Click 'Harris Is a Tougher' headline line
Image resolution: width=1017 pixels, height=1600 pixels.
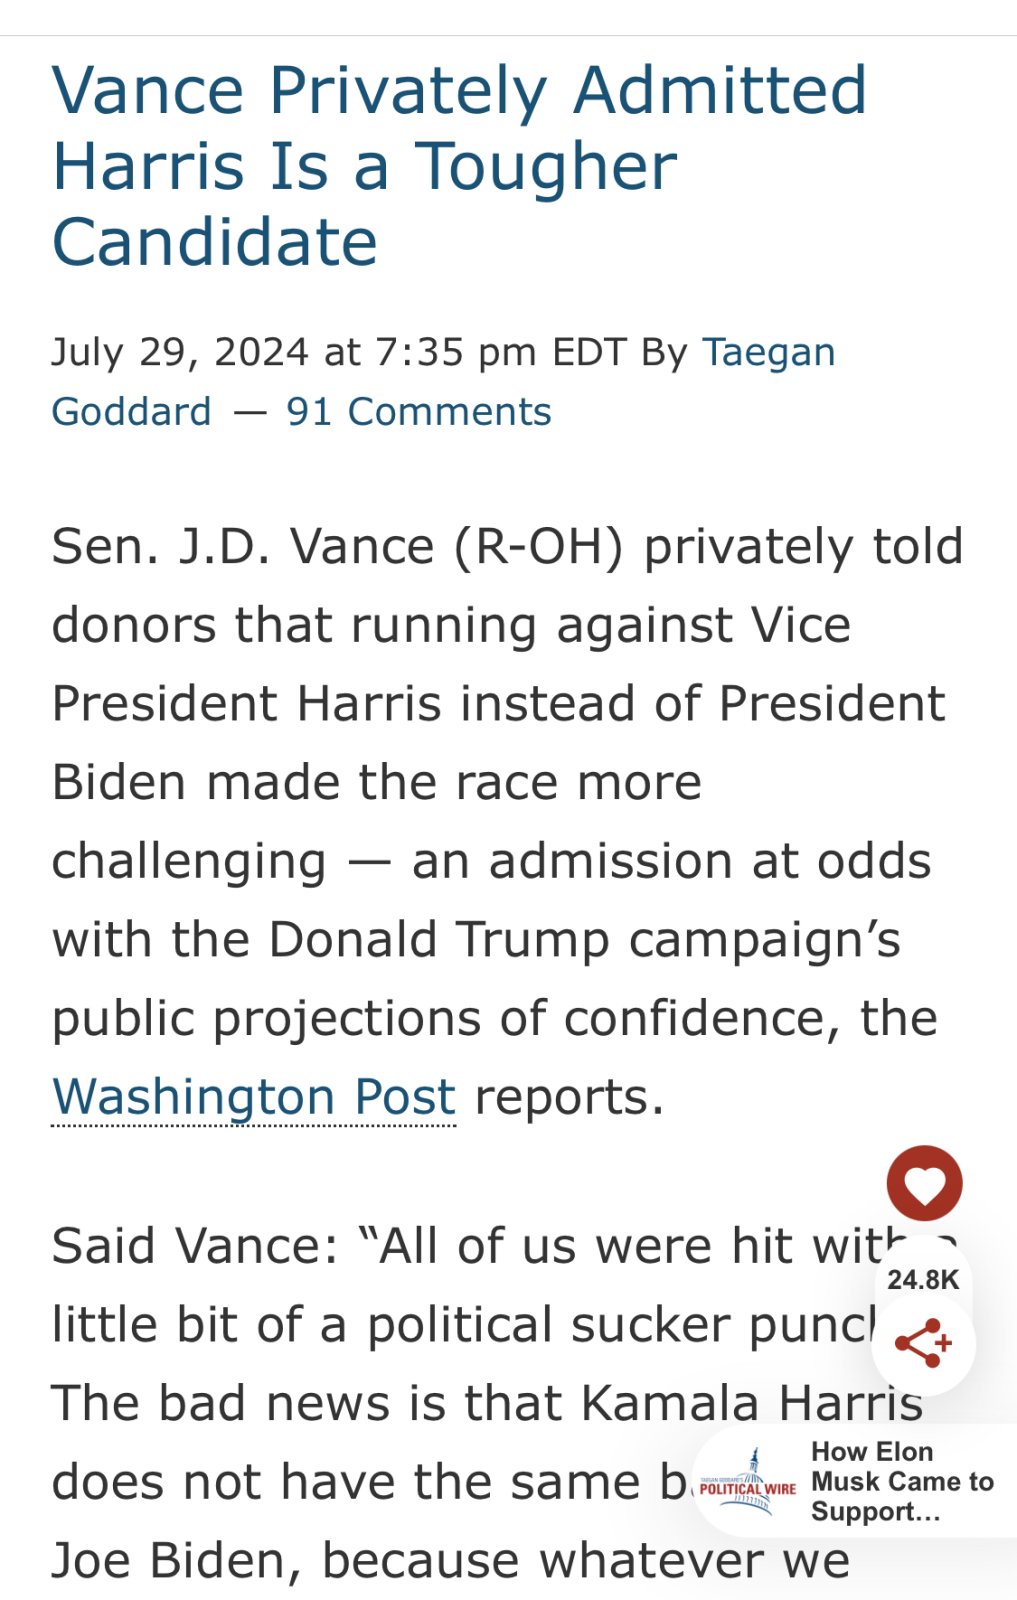pyautogui.click(x=364, y=167)
